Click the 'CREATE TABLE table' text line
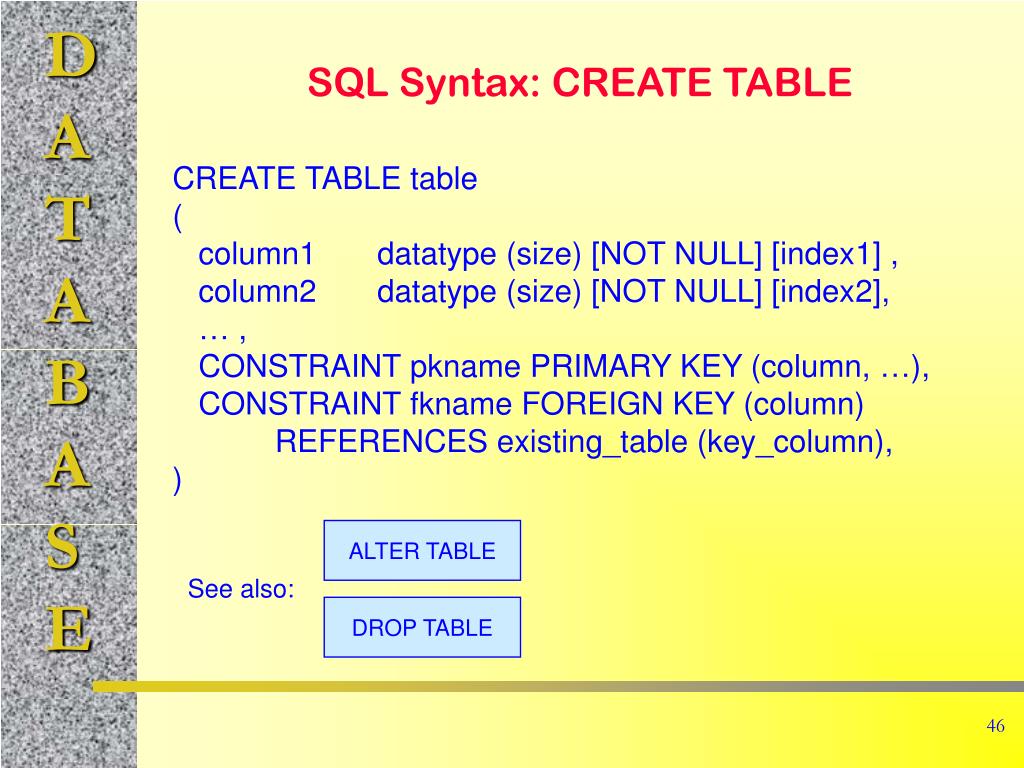 [x=325, y=180]
